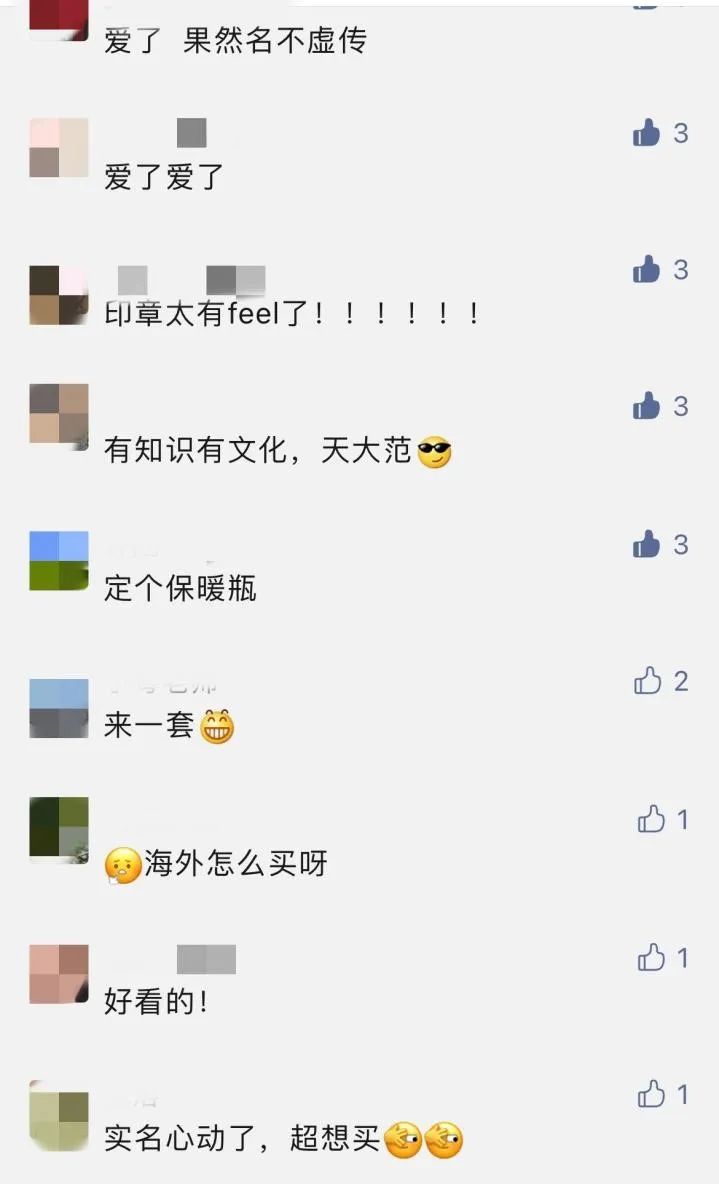The height and width of the screenshot is (1184, 719).
Task: Like the "实名心动了，超想买" comment
Action: [651, 1093]
